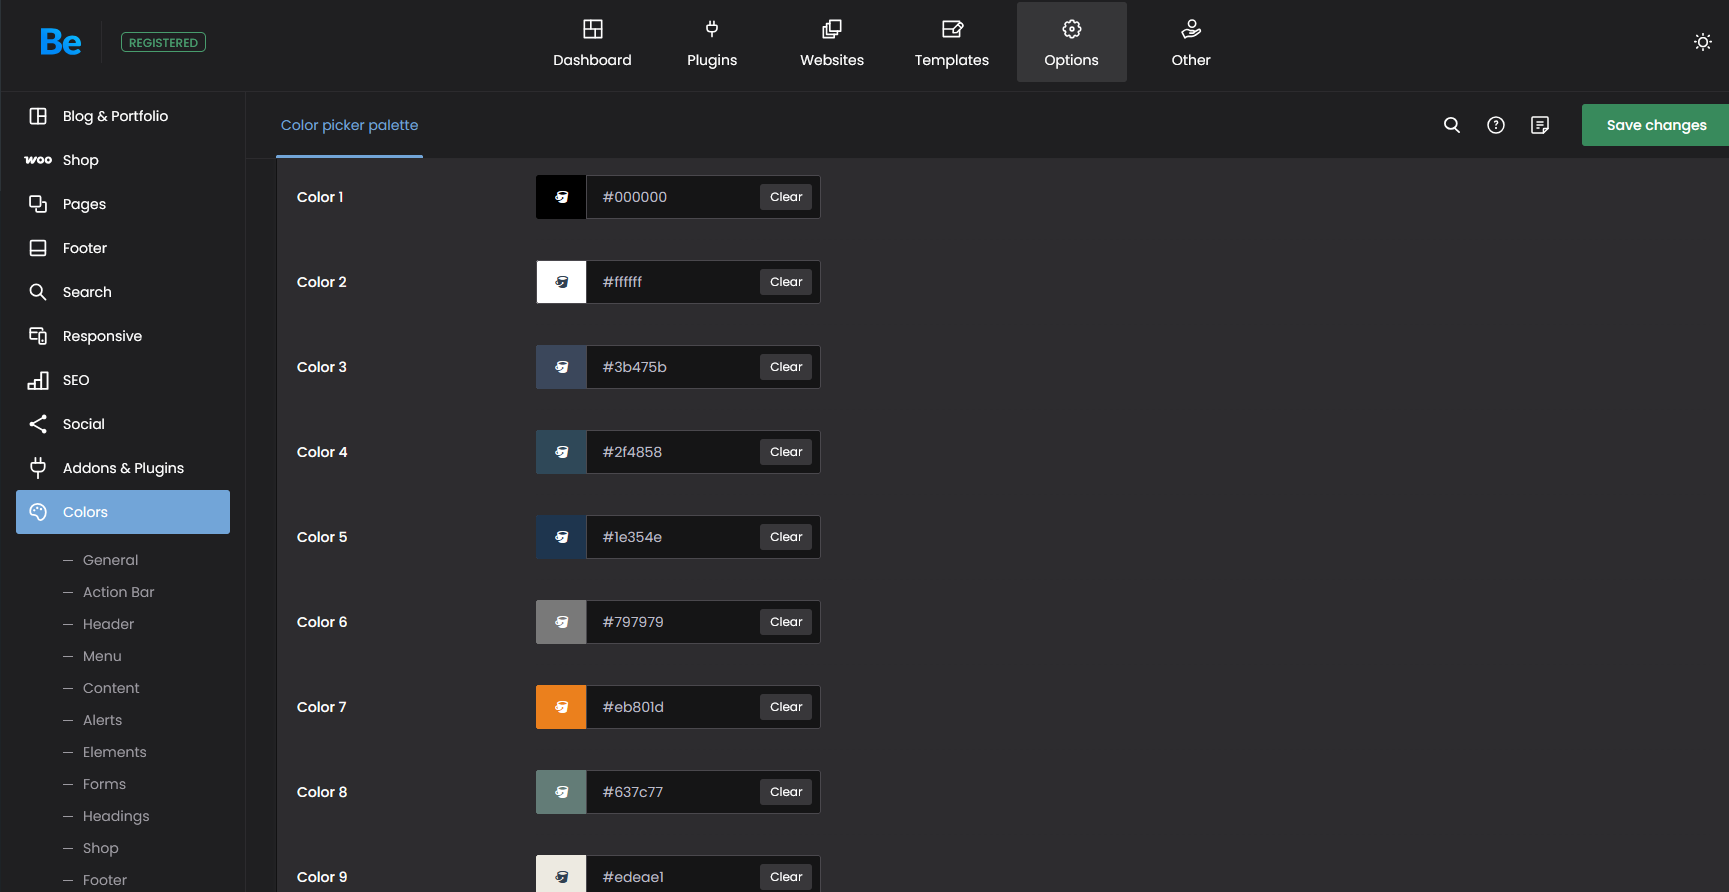Expand the Addons & Plugins section

point(123,468)
